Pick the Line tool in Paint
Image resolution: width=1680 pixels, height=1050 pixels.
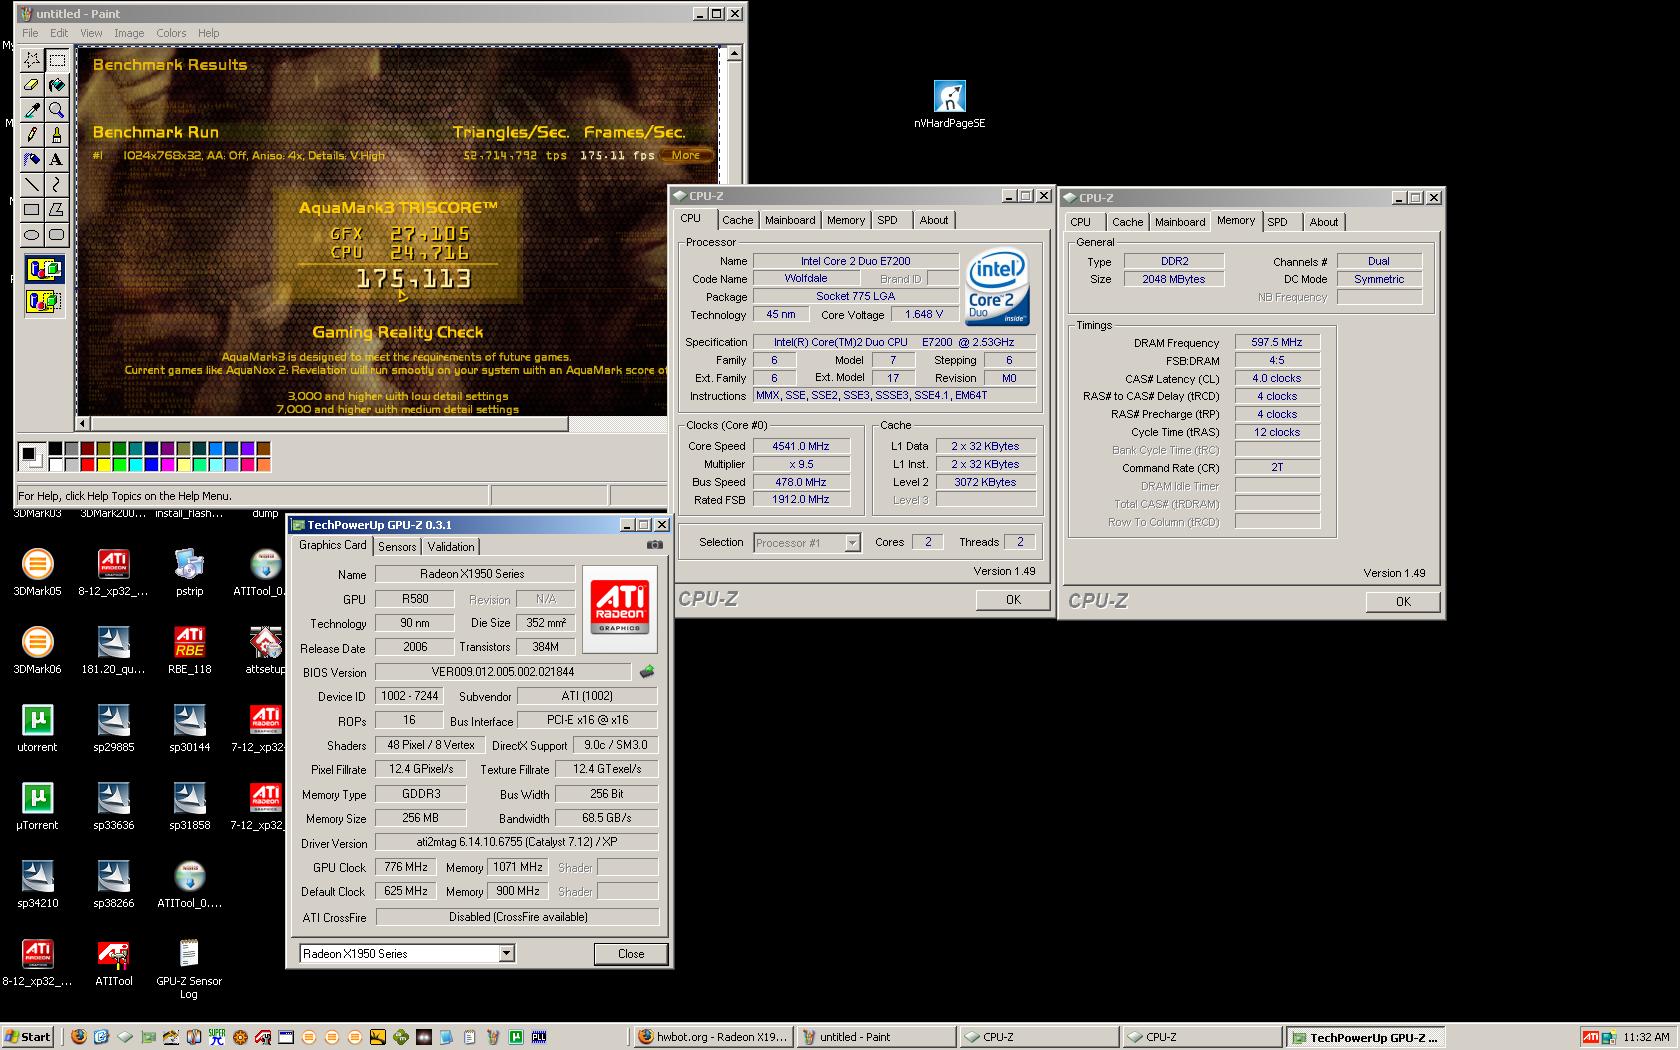coord(32,184)
